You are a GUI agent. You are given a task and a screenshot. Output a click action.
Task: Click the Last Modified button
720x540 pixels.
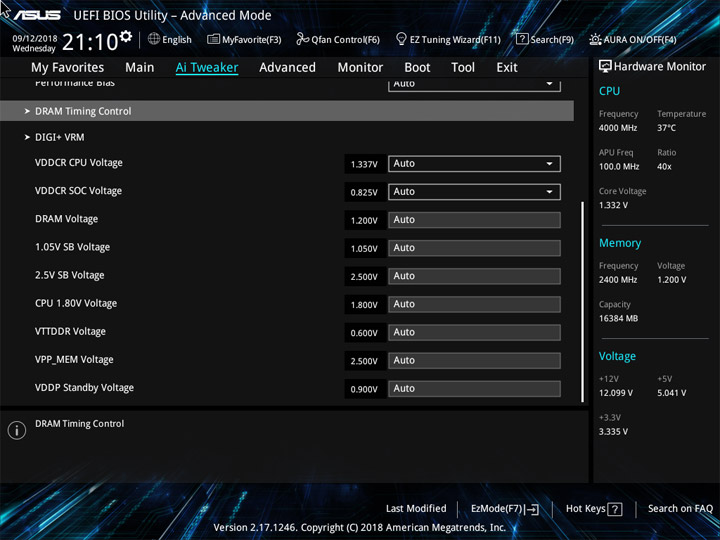pos(416,508)
